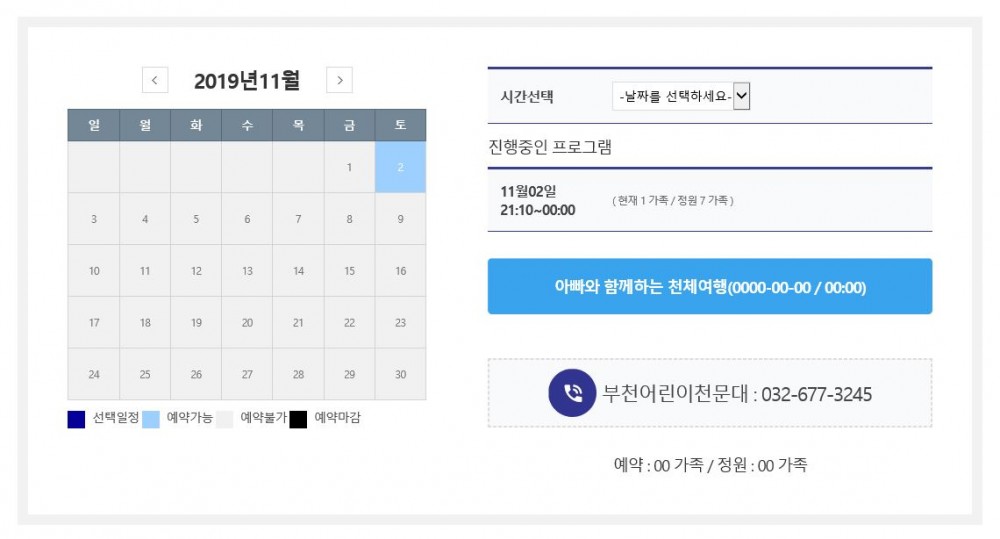Select November 2 on the calendar

400,167
